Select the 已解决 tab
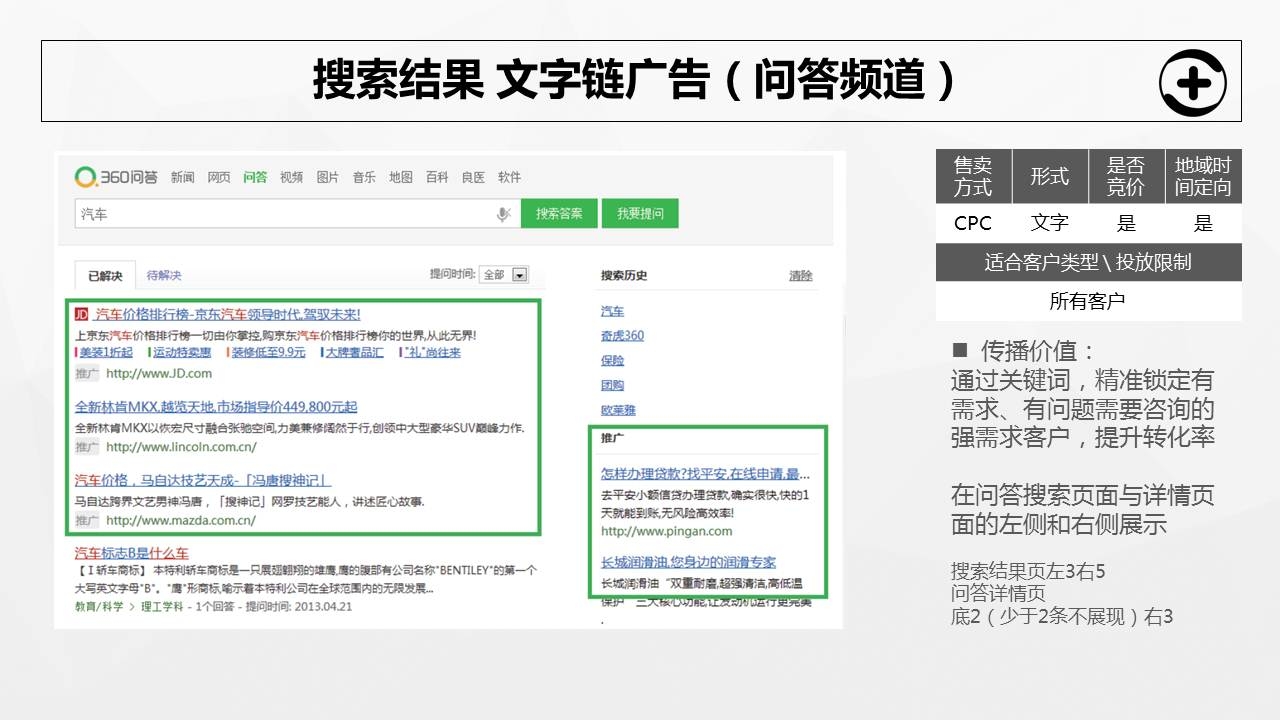 105,275
